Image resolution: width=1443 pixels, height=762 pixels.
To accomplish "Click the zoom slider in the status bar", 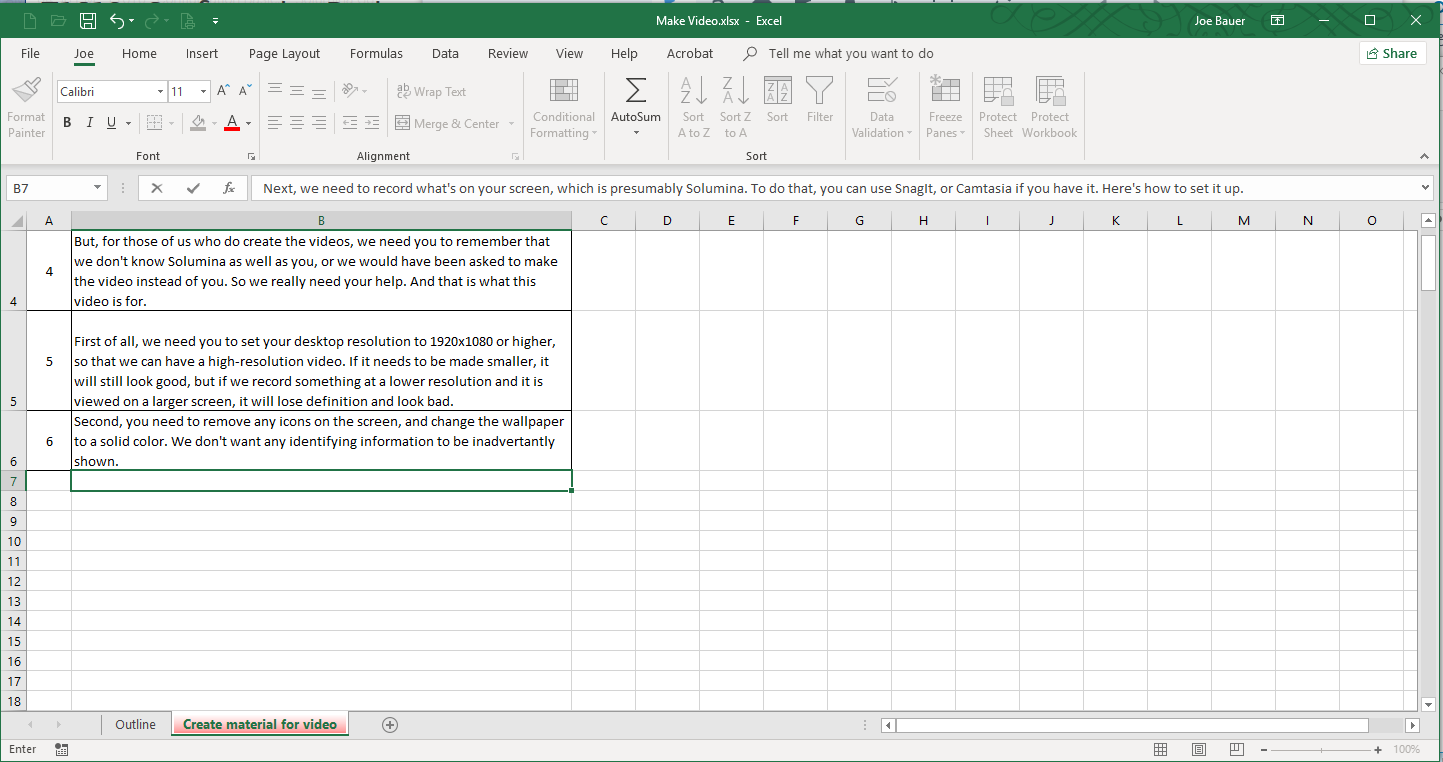I will (1320, 750).
